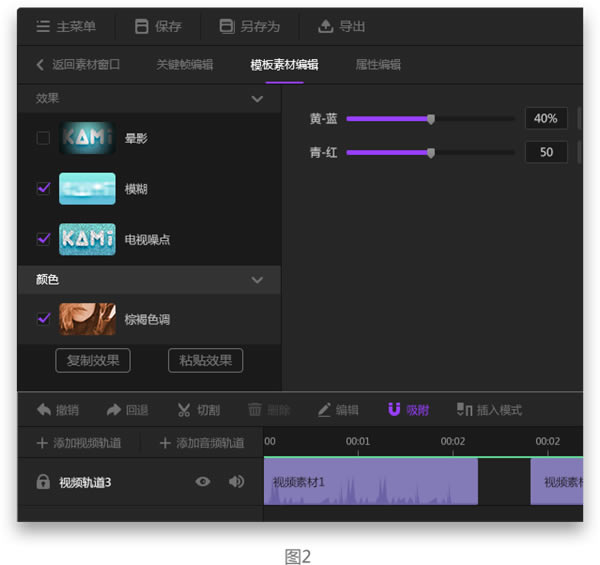Click the lock icon on 视频轨道3
This screenshot has width=600, height=565.
[43, 482]
